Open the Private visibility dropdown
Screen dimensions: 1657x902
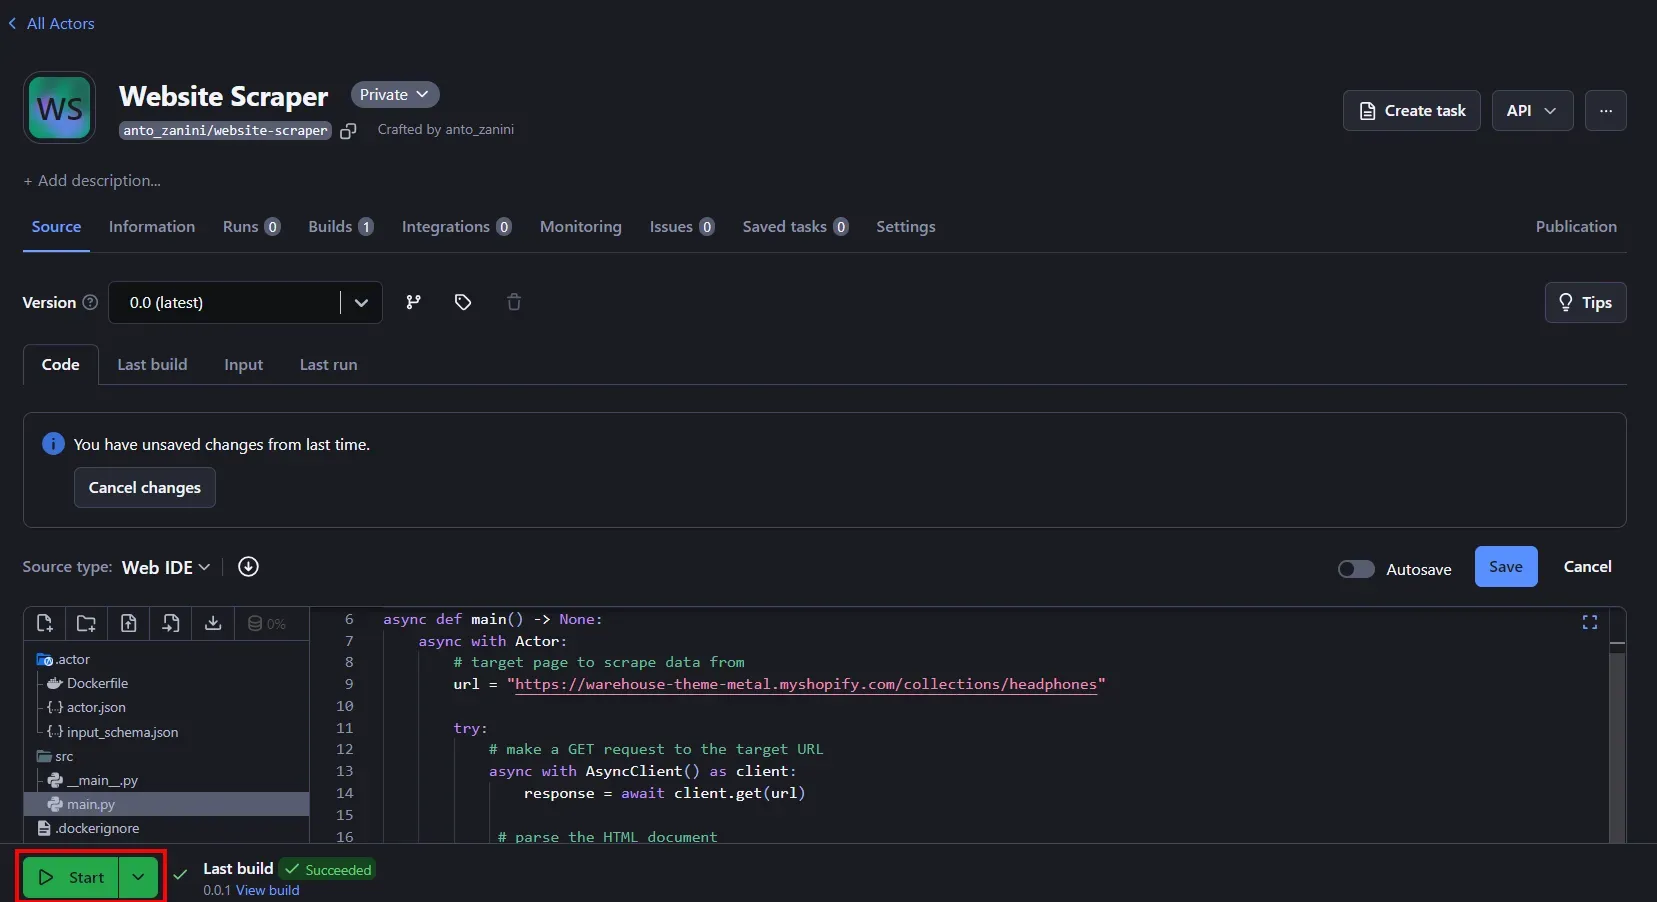[x=395, y=94]
